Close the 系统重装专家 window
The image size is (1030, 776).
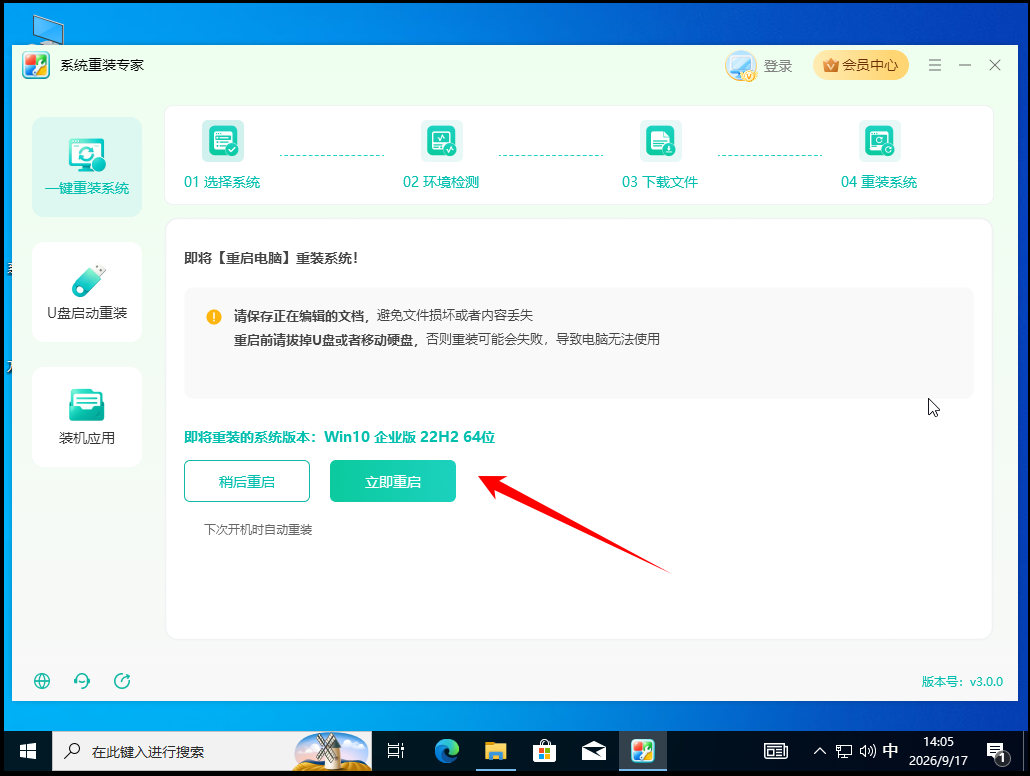coord(995,65)
